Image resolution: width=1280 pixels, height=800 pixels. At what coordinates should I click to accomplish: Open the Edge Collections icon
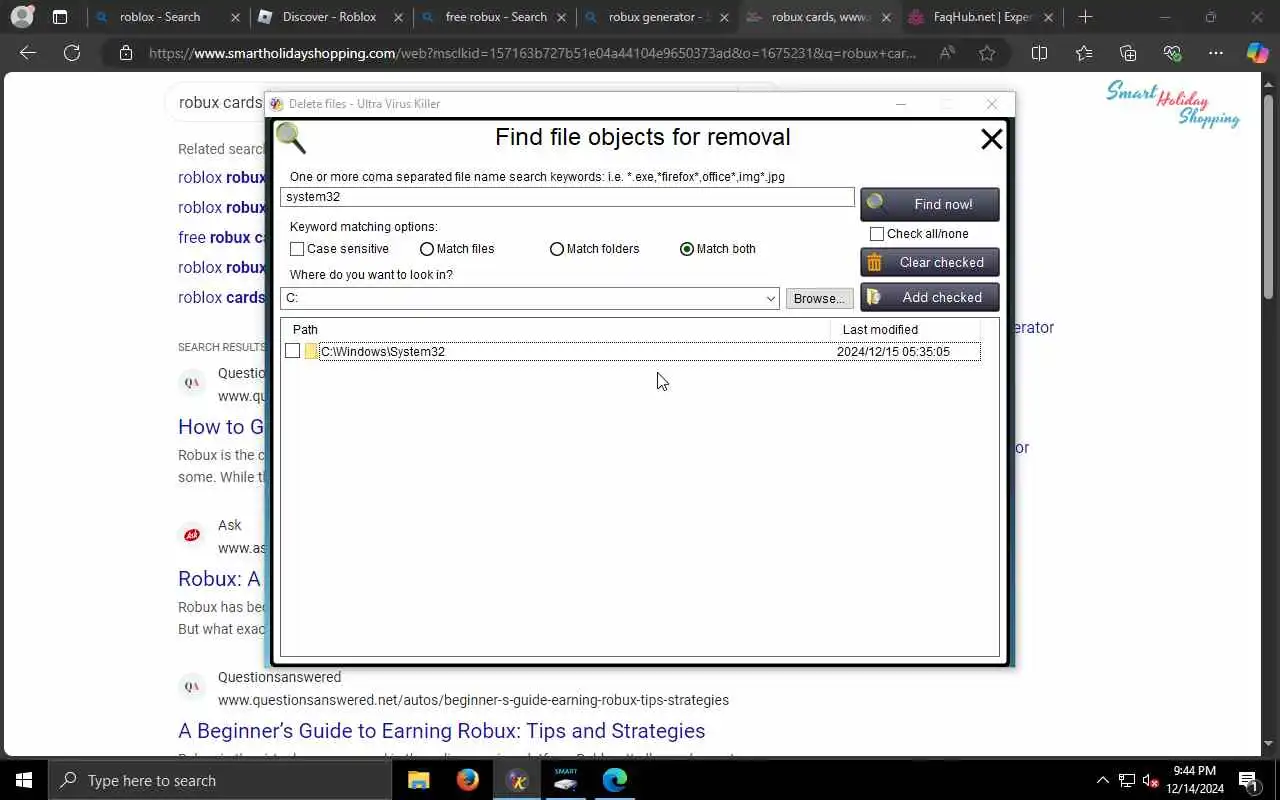pos(1128,53)
